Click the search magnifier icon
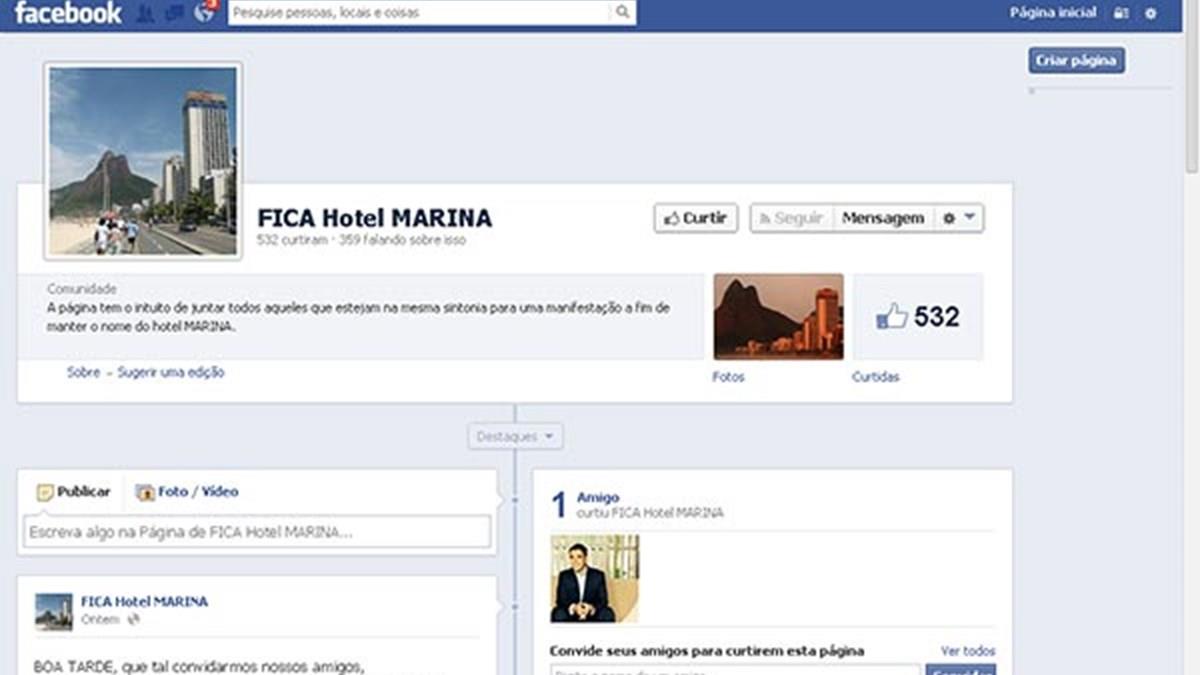 click(x=622, y=13)
